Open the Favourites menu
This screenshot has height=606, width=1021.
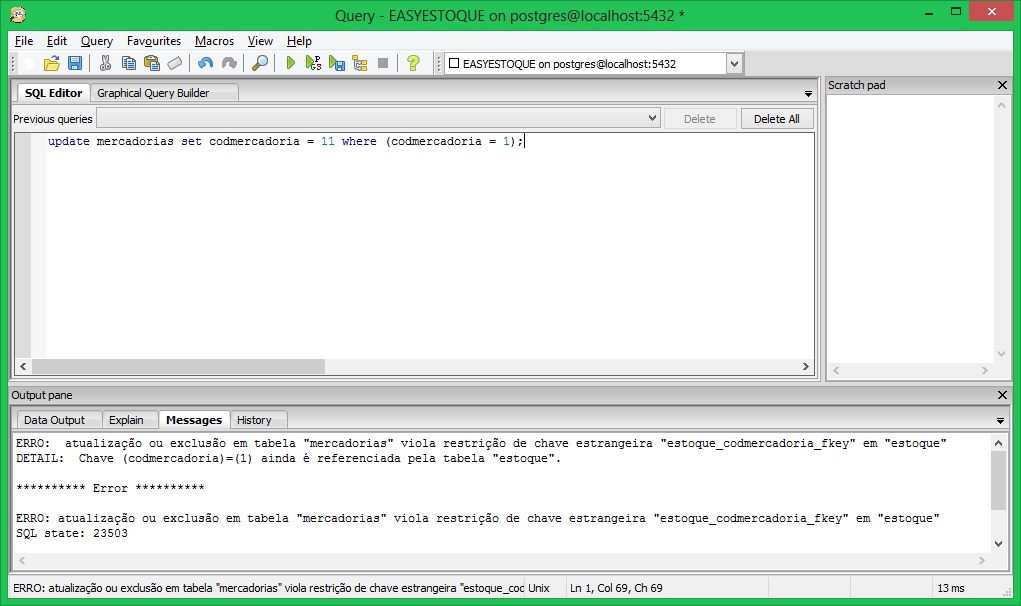click(x=154, y=41)
